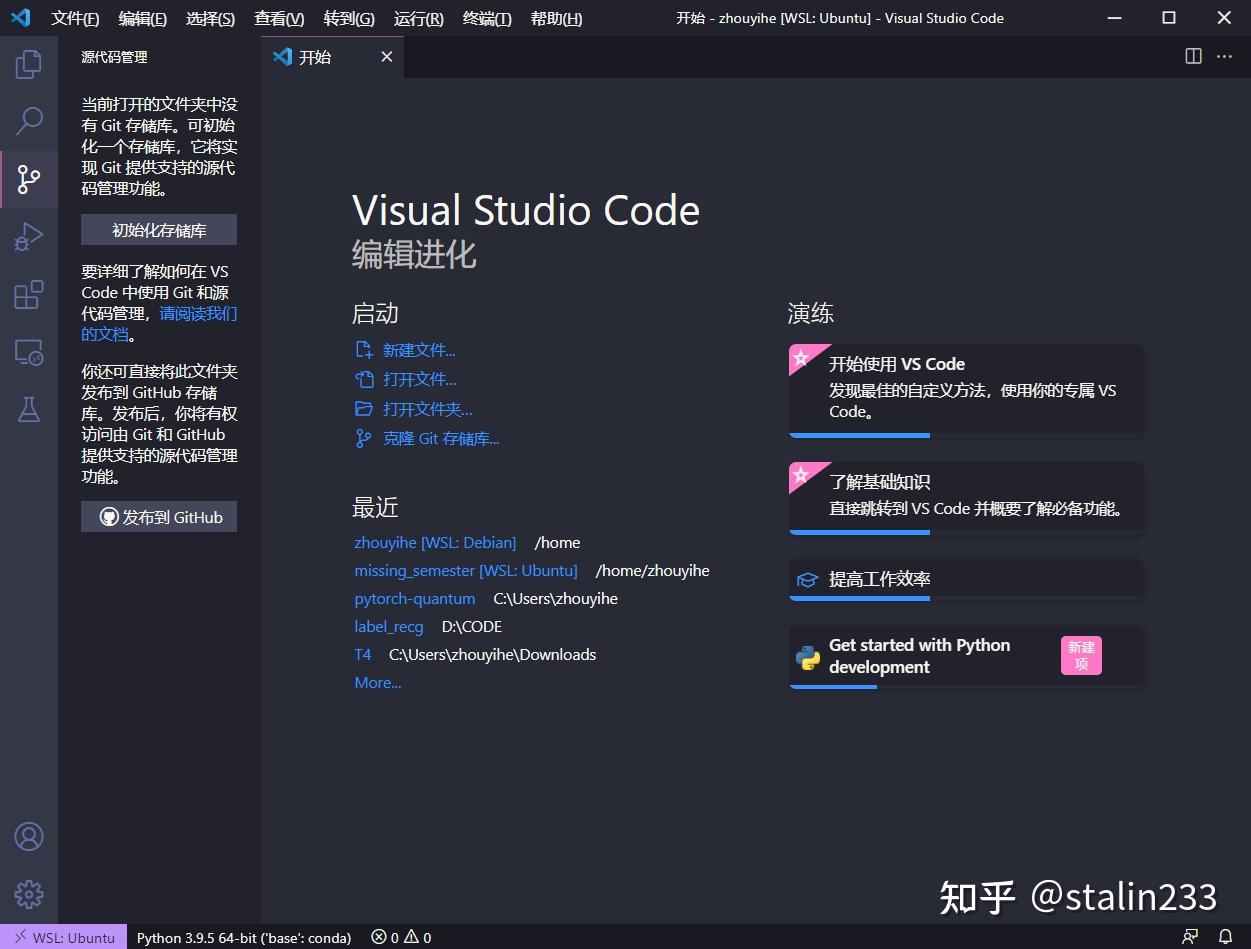Open the 文件 menu
Screen dimensions: 1251x949
[x=75, y=18]
